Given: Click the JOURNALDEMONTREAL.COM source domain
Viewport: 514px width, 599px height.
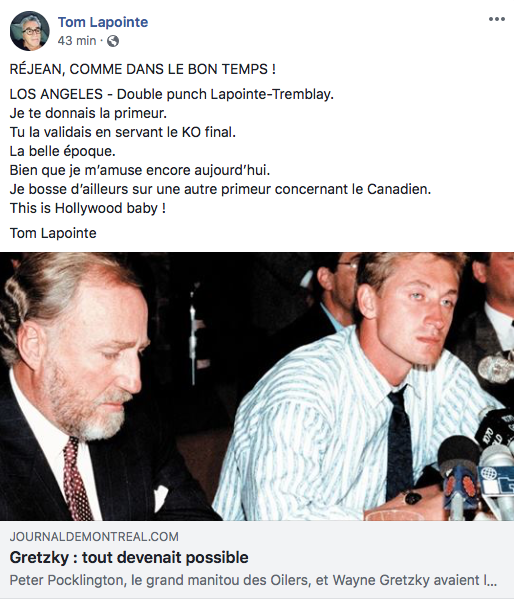Looking at the screenshot, I should tap(94, 537).
